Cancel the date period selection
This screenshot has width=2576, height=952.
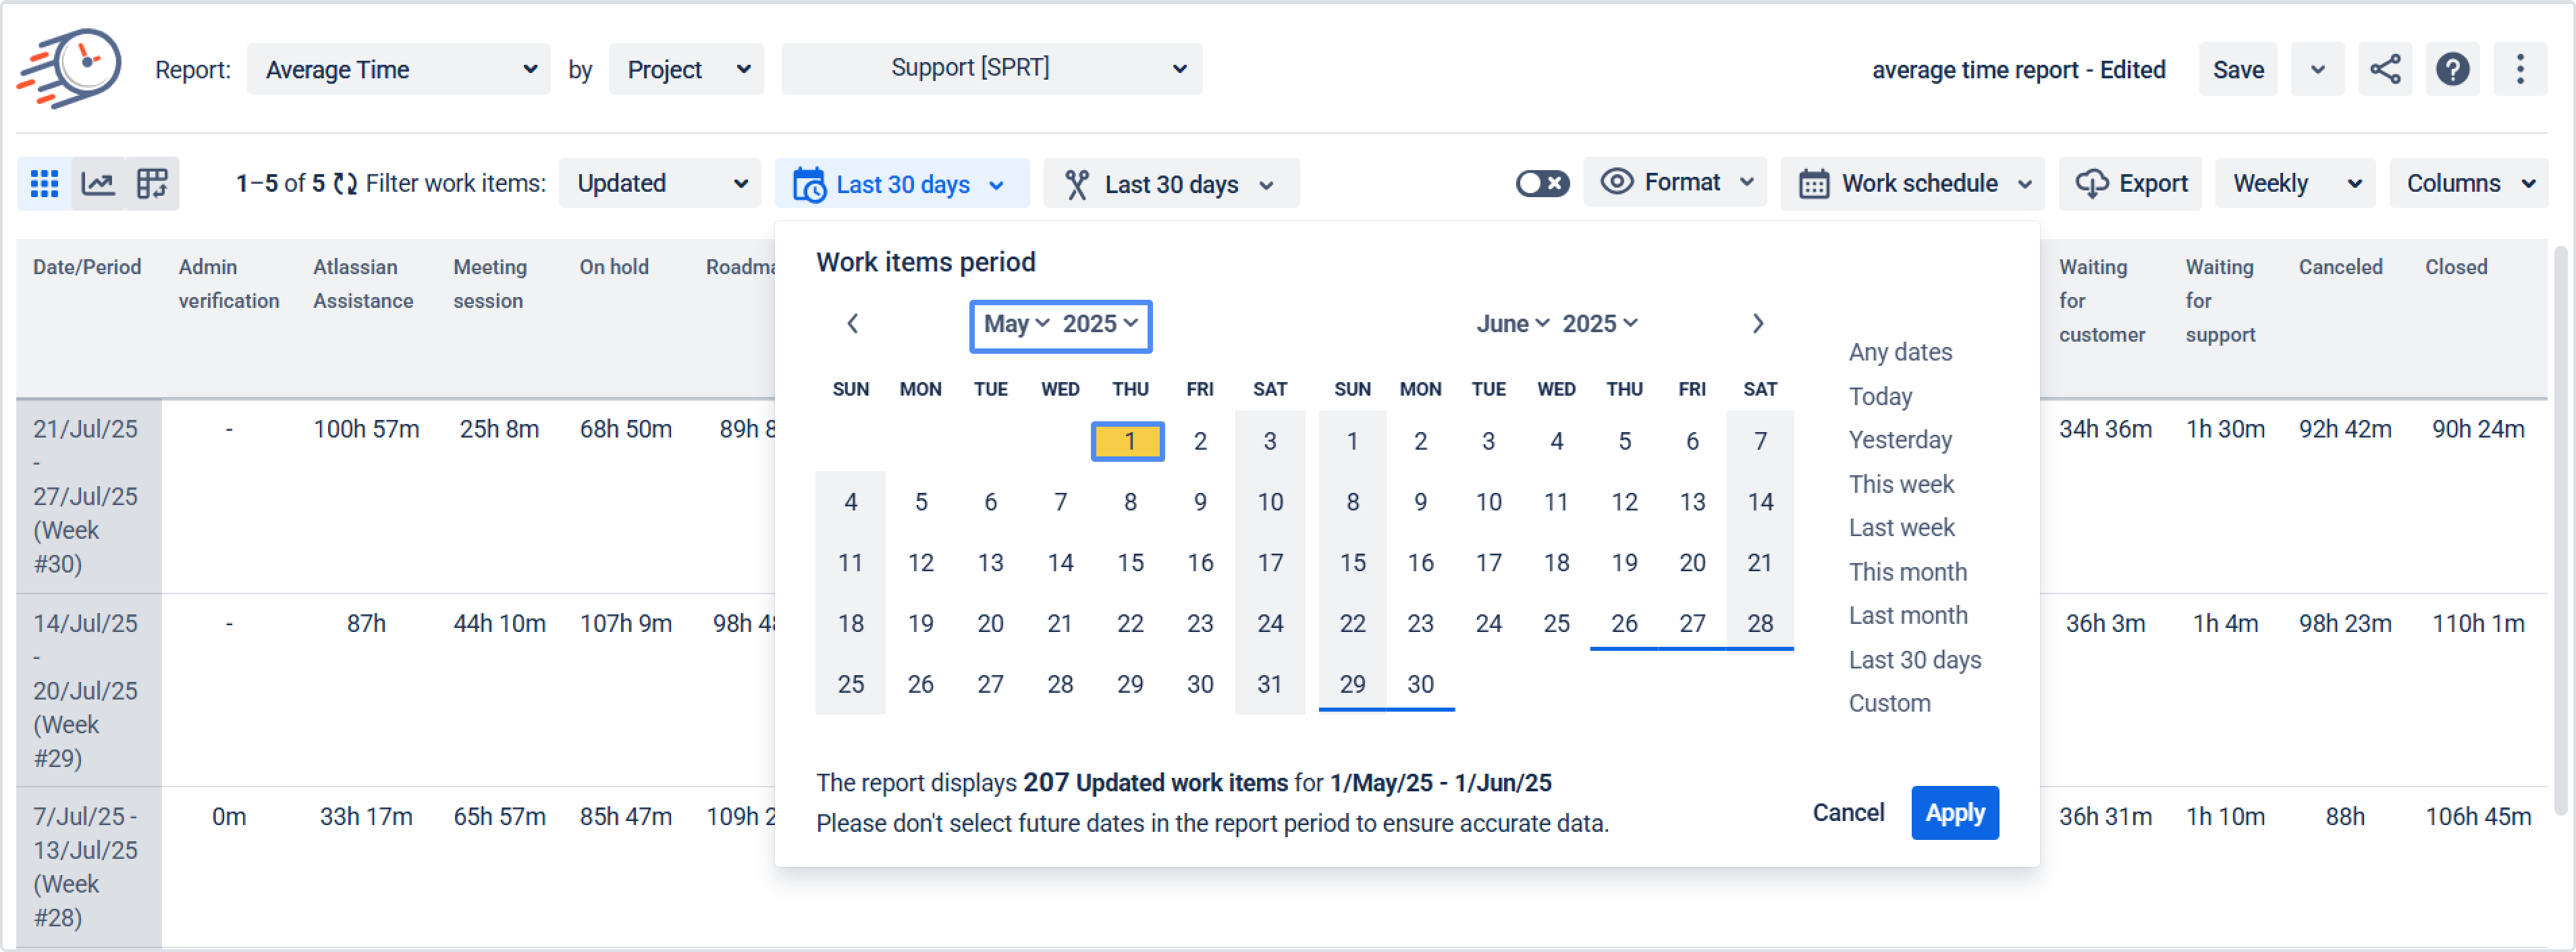(1848, 813)
